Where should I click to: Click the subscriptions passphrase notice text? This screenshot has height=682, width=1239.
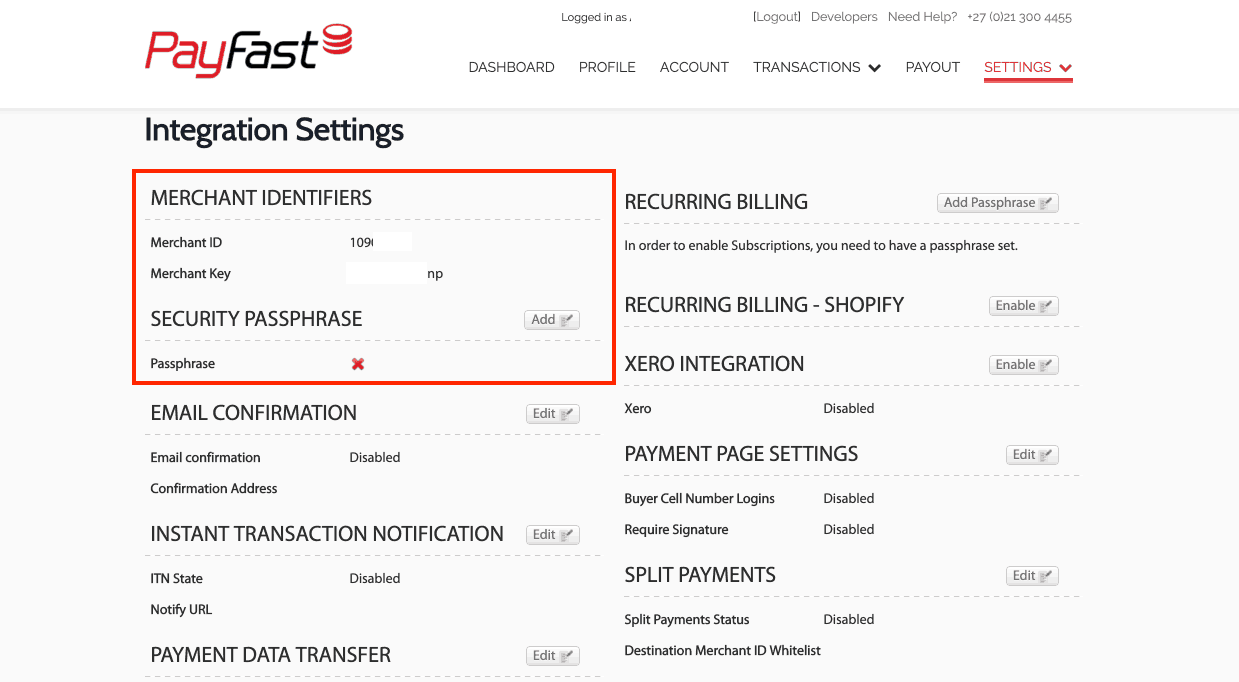(821, 245)
